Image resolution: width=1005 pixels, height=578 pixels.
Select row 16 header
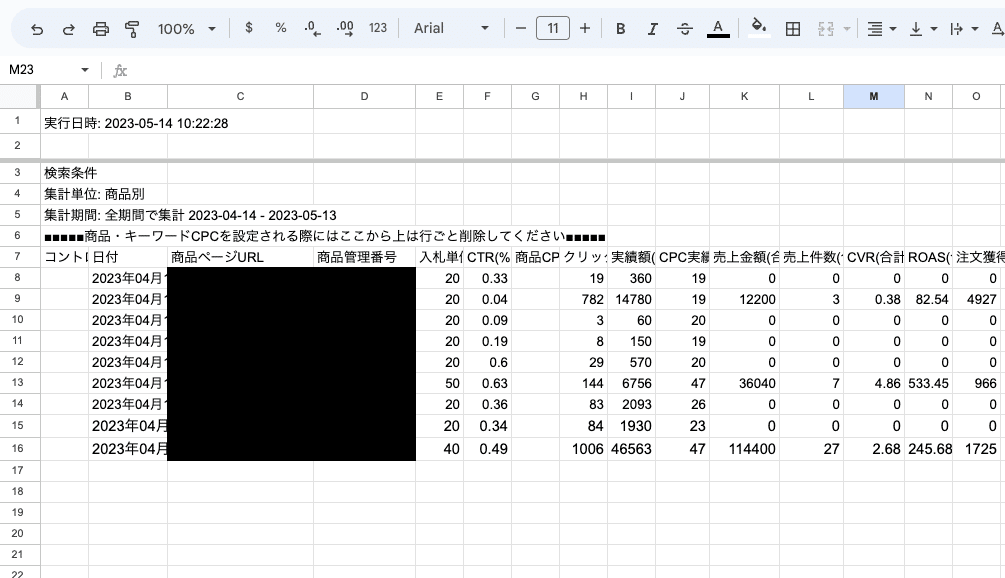point(18,448)
